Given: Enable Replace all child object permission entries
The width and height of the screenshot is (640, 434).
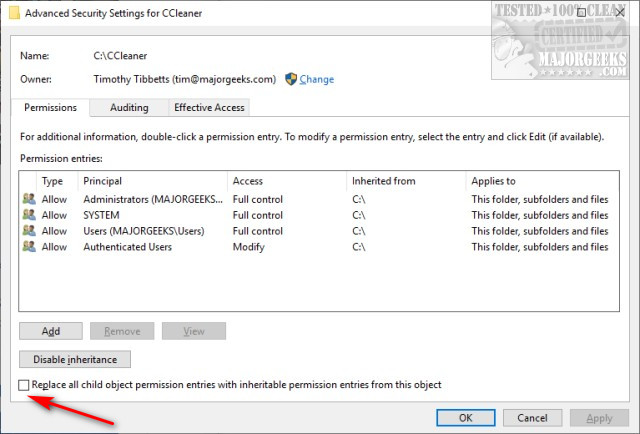Looking at the screenshot, I should click(x=24, y=385).
